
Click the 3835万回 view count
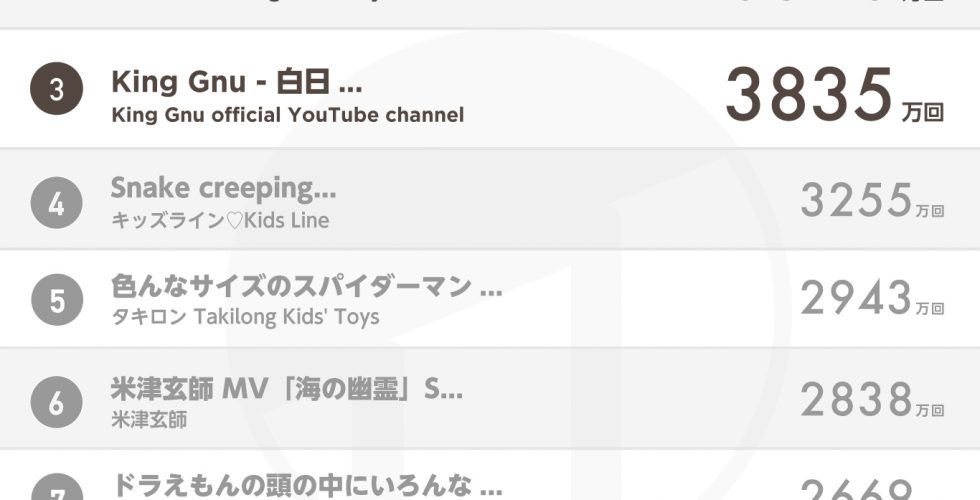[x=834, y=96]
